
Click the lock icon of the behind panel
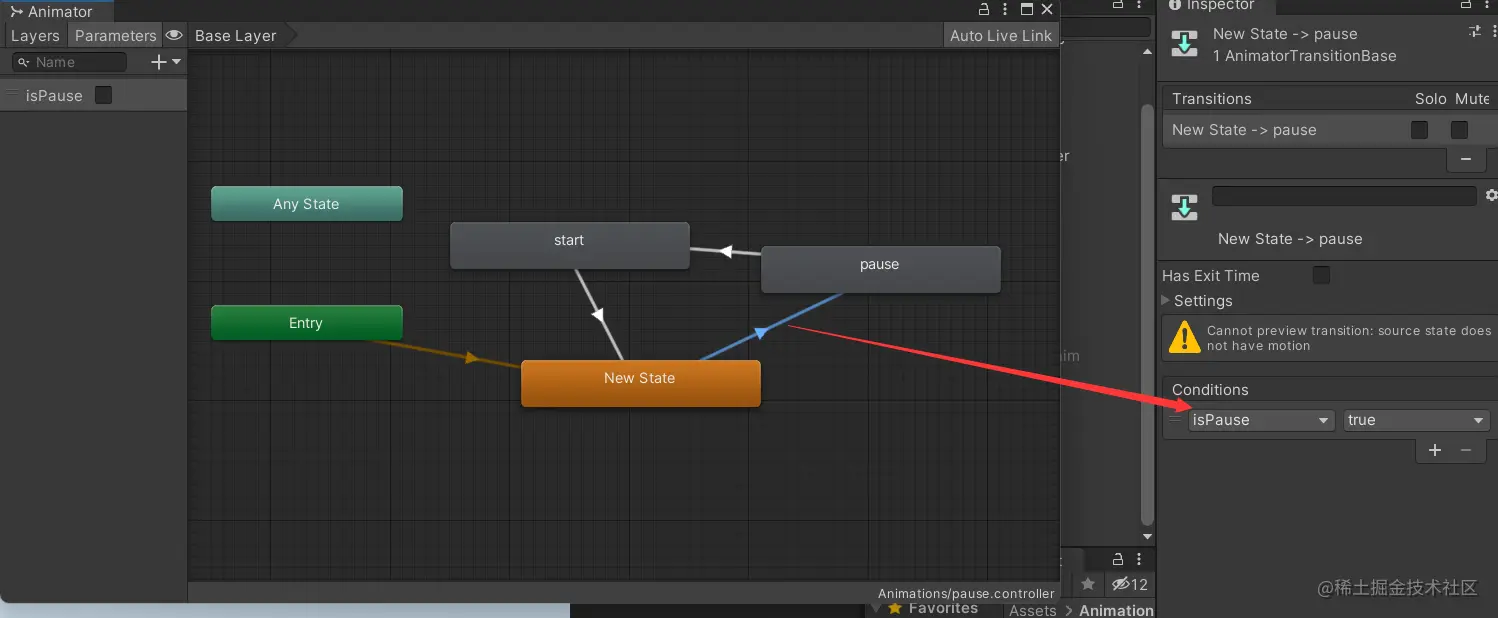(1119, 5)
